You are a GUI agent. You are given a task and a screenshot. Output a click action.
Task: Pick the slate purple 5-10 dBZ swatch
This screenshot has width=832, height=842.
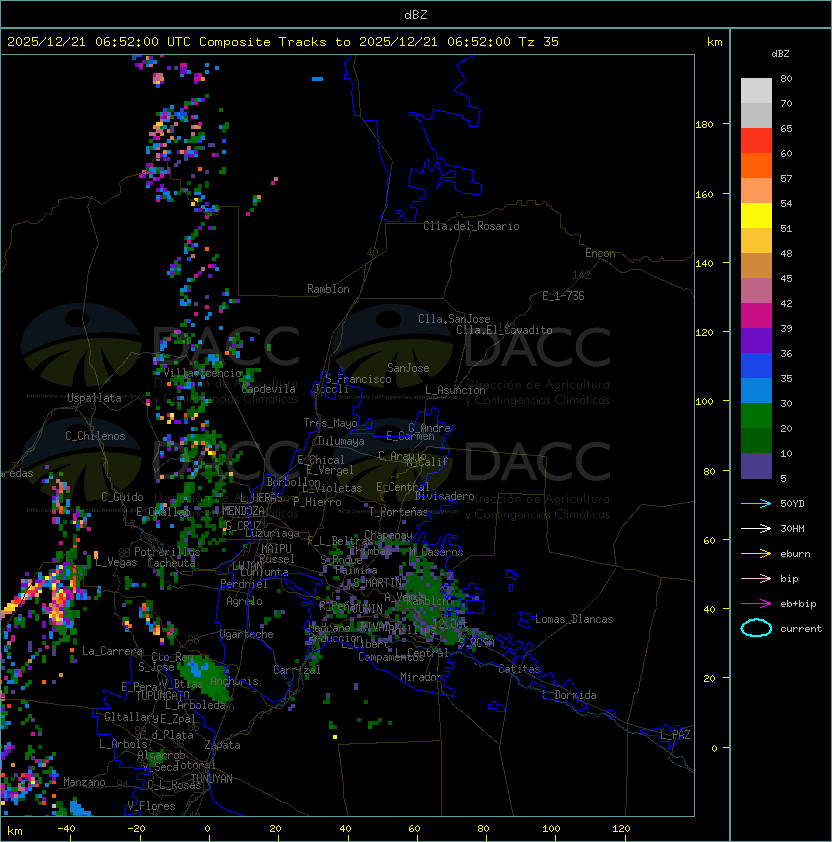[x=756, y=466]
